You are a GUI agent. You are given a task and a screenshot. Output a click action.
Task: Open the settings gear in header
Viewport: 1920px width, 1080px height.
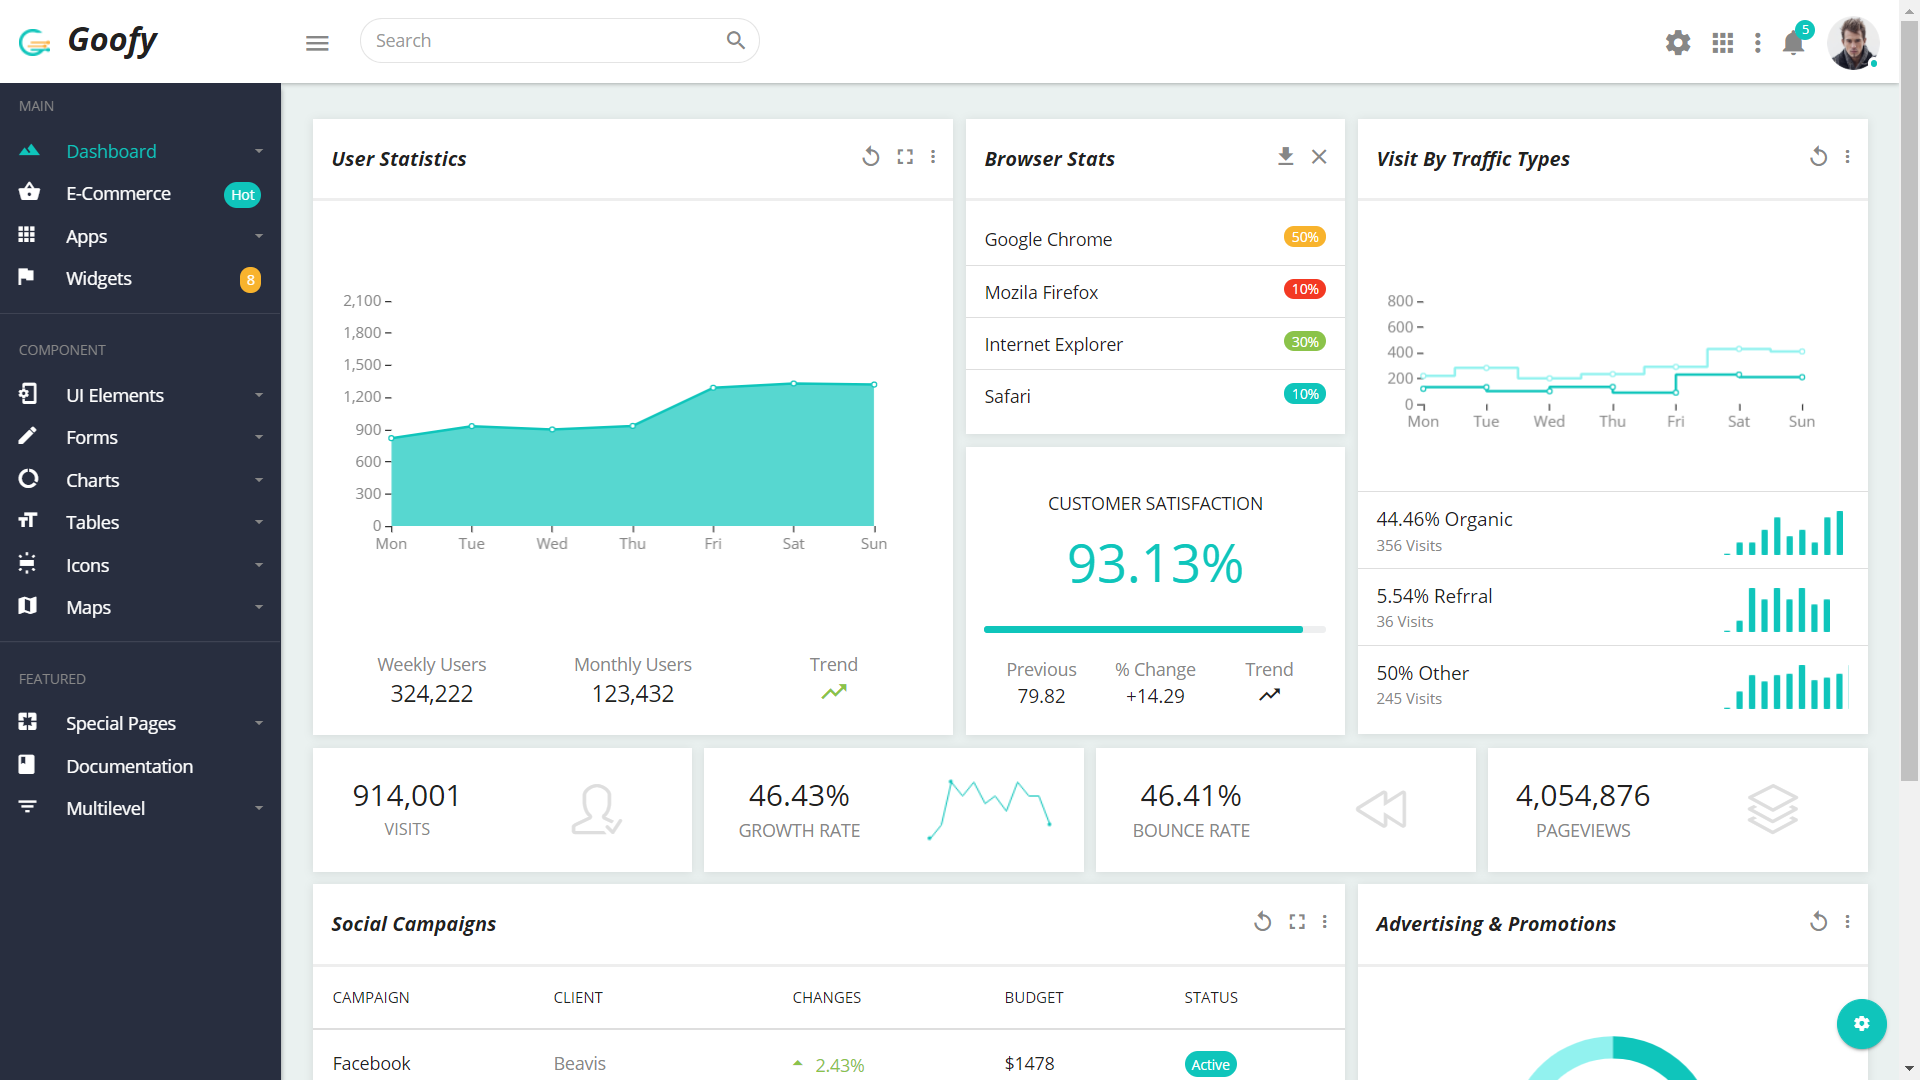point(1677,43)
